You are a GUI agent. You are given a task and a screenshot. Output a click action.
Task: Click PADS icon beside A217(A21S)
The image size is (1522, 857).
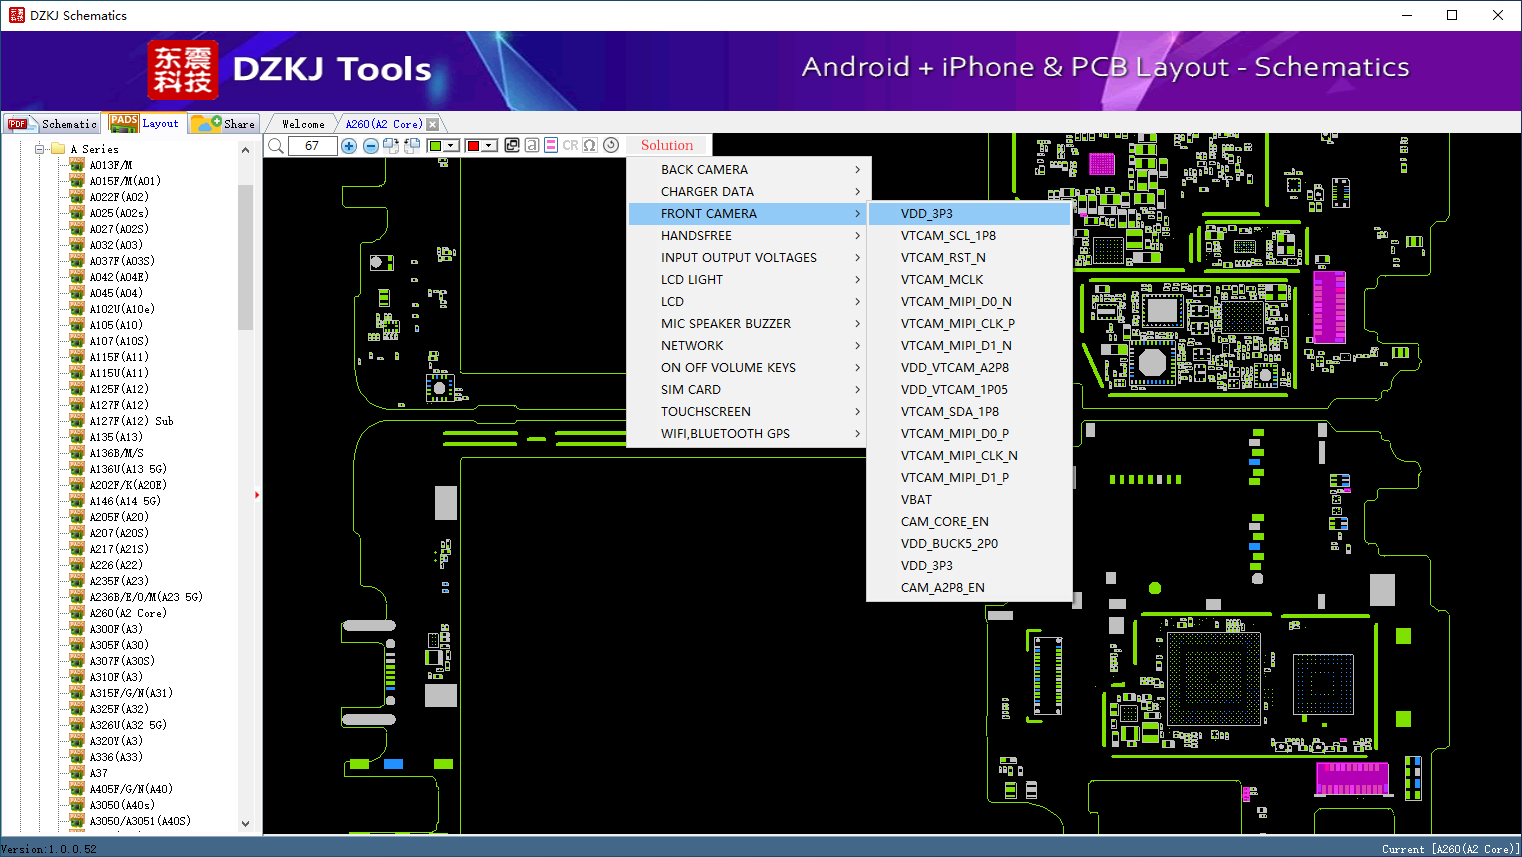(x=77, y=549)
